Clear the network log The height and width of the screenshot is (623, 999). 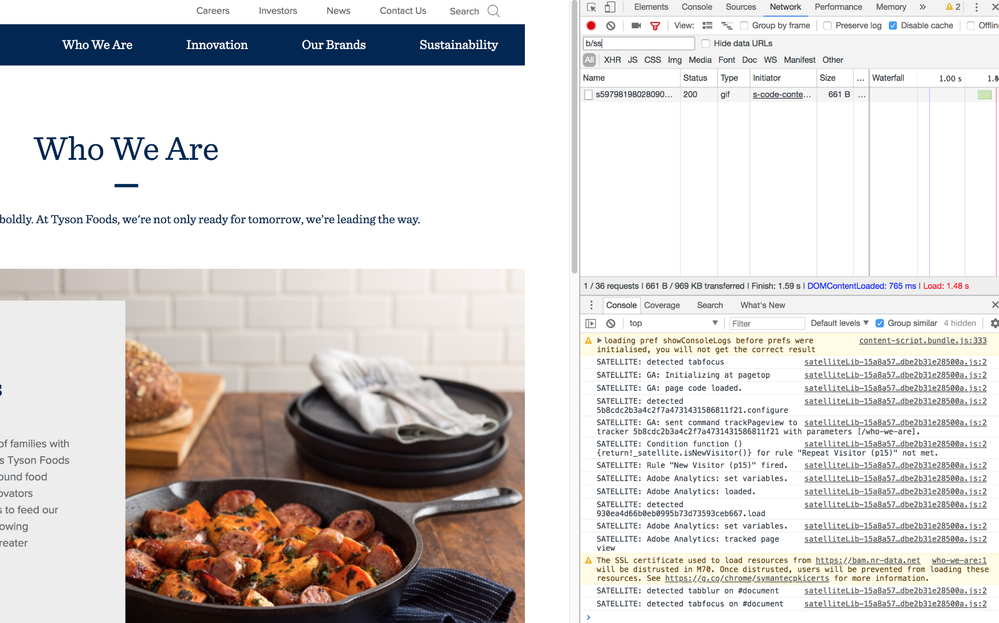(x=610, y=26)
